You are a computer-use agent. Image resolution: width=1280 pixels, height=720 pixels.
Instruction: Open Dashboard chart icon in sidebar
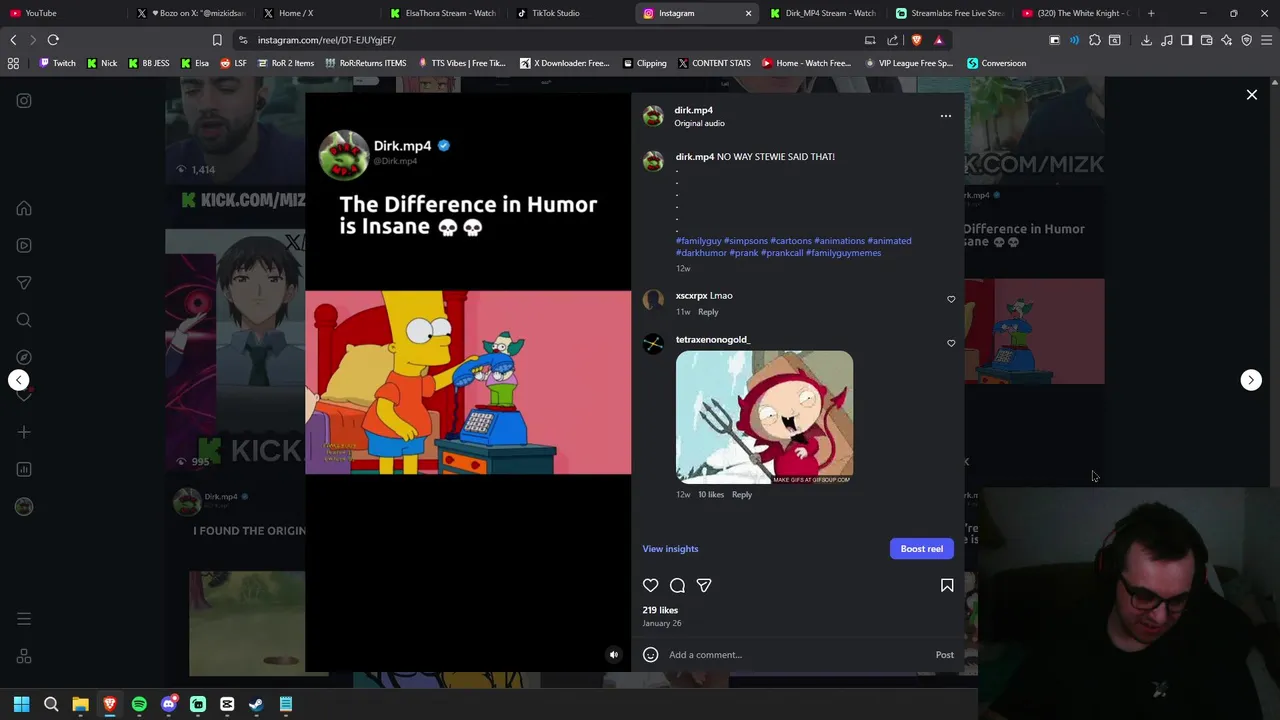pos(24,469)
